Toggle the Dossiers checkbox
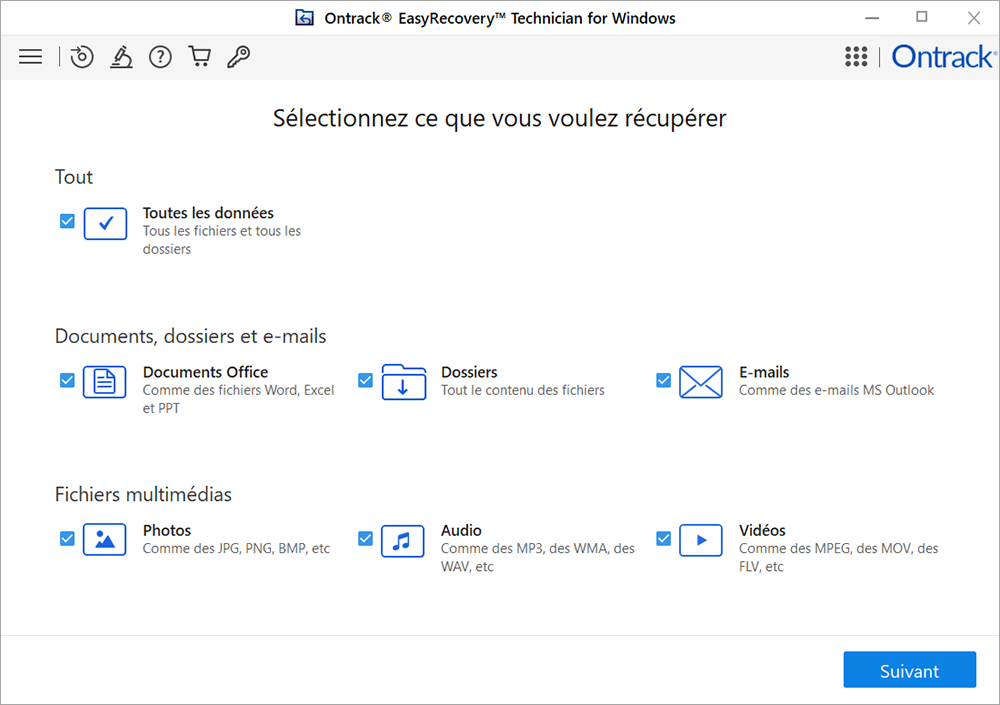The height and width of the screenshot is (705, 1000). click(365, 380)
